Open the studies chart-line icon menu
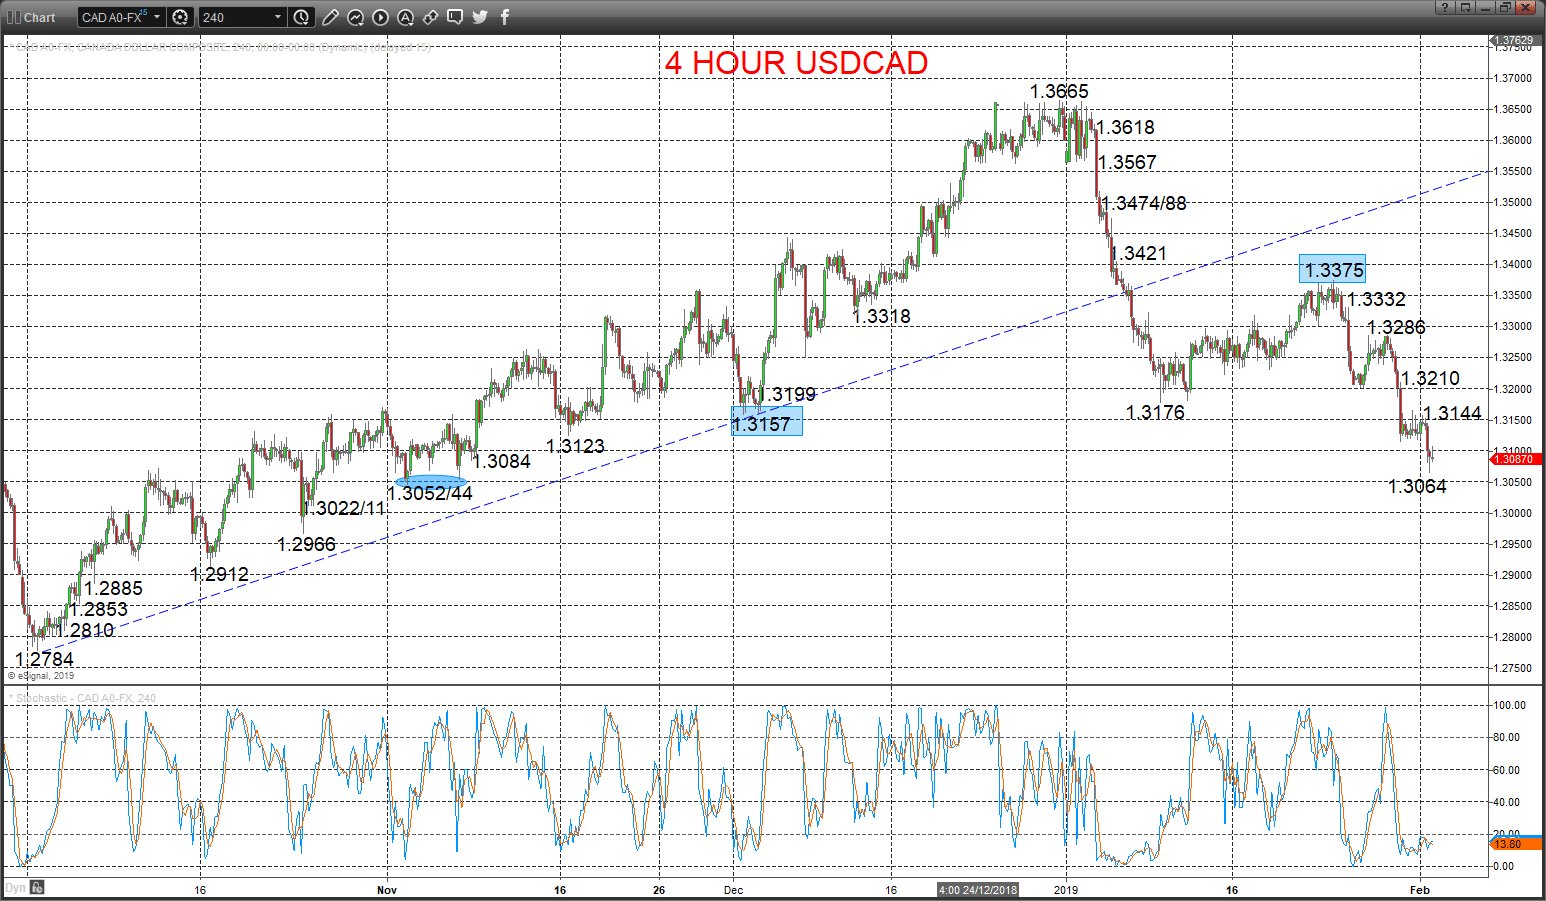The height and width of the screenshot is (901, 1546). [355, 17]
